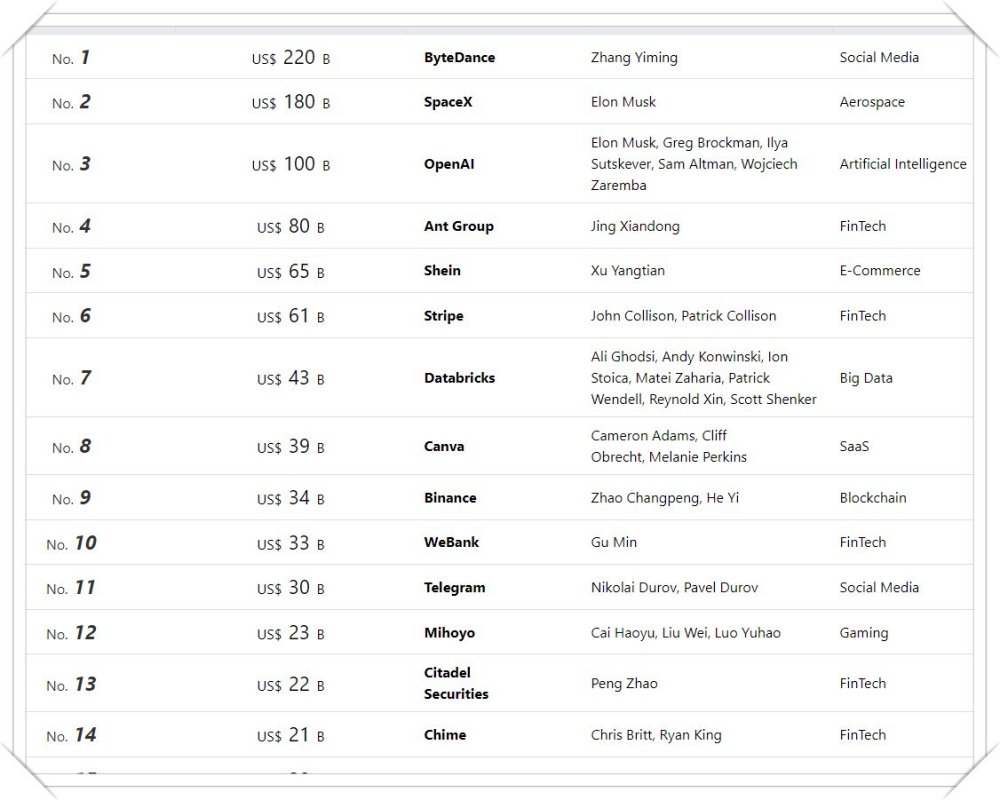The height and width of the screenshot is (800, 1000).
Task: Select the Aerospace industry cell
Action: click(x=872, y=102)
